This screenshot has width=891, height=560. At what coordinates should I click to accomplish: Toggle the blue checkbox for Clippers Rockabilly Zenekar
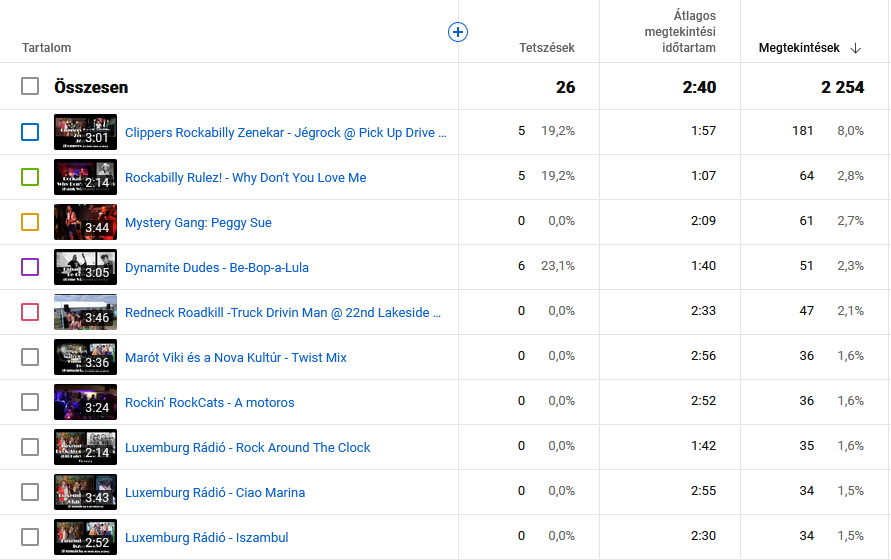pos(30,132)
